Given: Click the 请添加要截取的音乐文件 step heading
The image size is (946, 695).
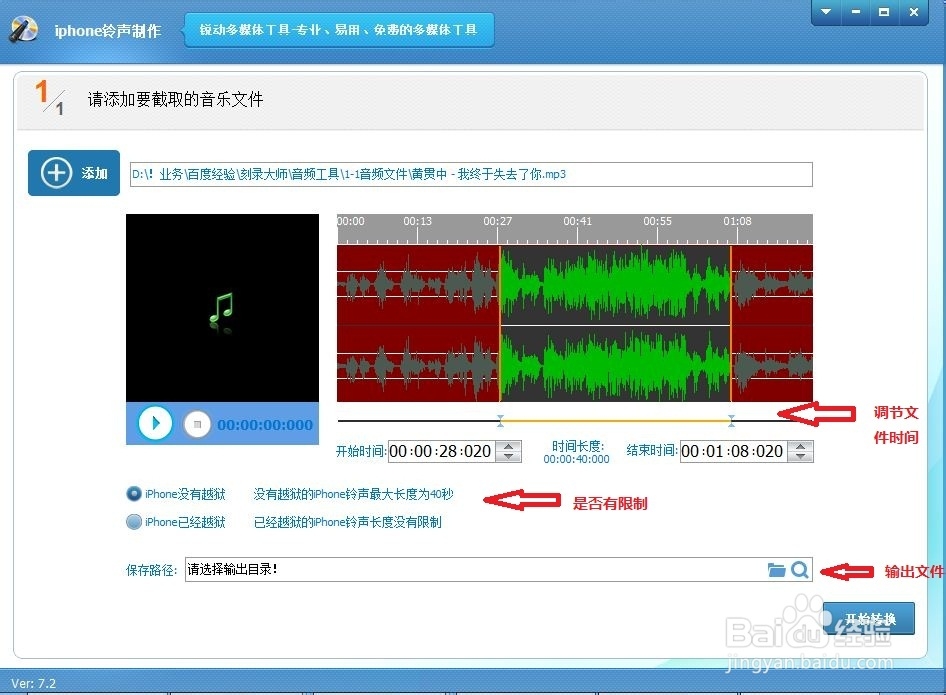Looking at the screenshot, I should click(176, 99).
